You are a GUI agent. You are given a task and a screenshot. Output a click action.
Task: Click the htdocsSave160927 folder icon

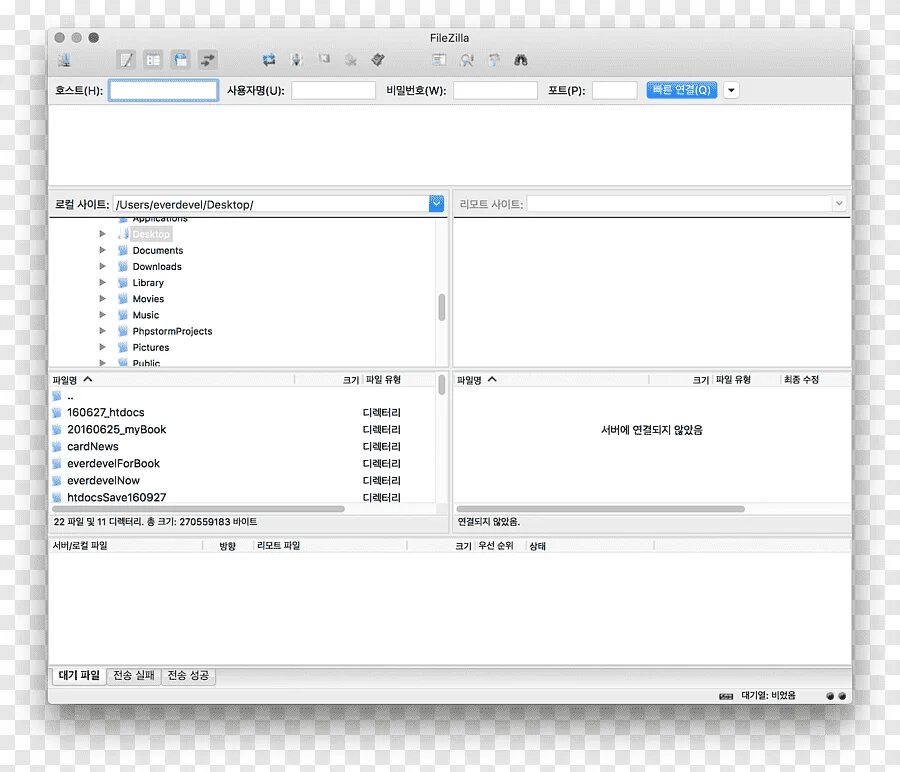tap(57, 498)
